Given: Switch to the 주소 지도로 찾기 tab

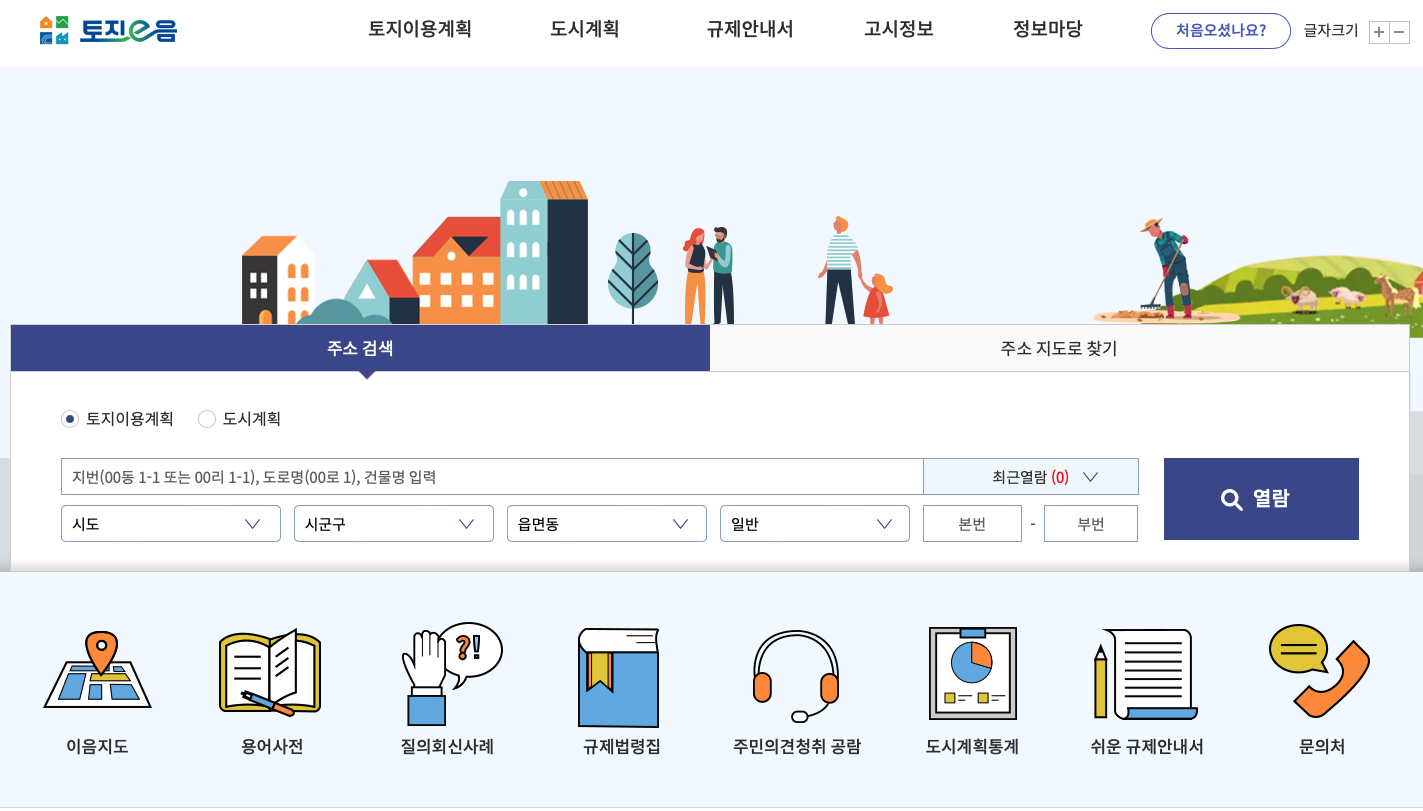Looking at the screenshot, I should [x=1059, y=347].
